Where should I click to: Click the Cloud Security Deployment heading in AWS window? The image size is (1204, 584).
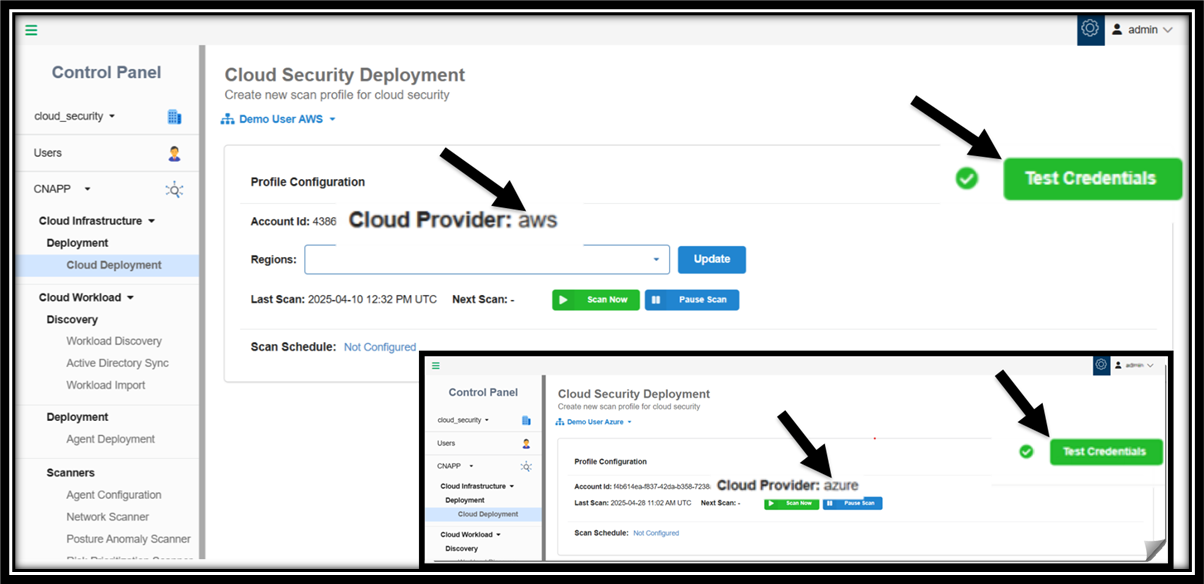[345, 75]
